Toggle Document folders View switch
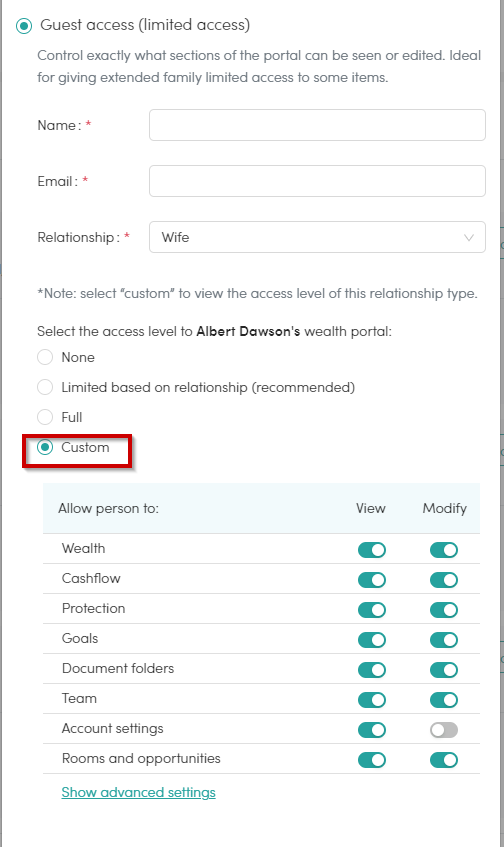Viewport: 504px width, 847px height. click(372, 670)
